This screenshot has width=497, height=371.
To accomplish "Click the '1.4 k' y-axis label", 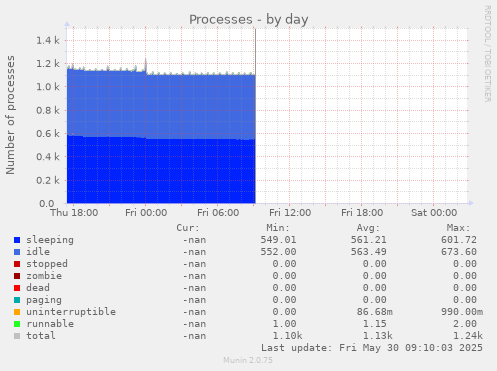I will tap(48, 41).
